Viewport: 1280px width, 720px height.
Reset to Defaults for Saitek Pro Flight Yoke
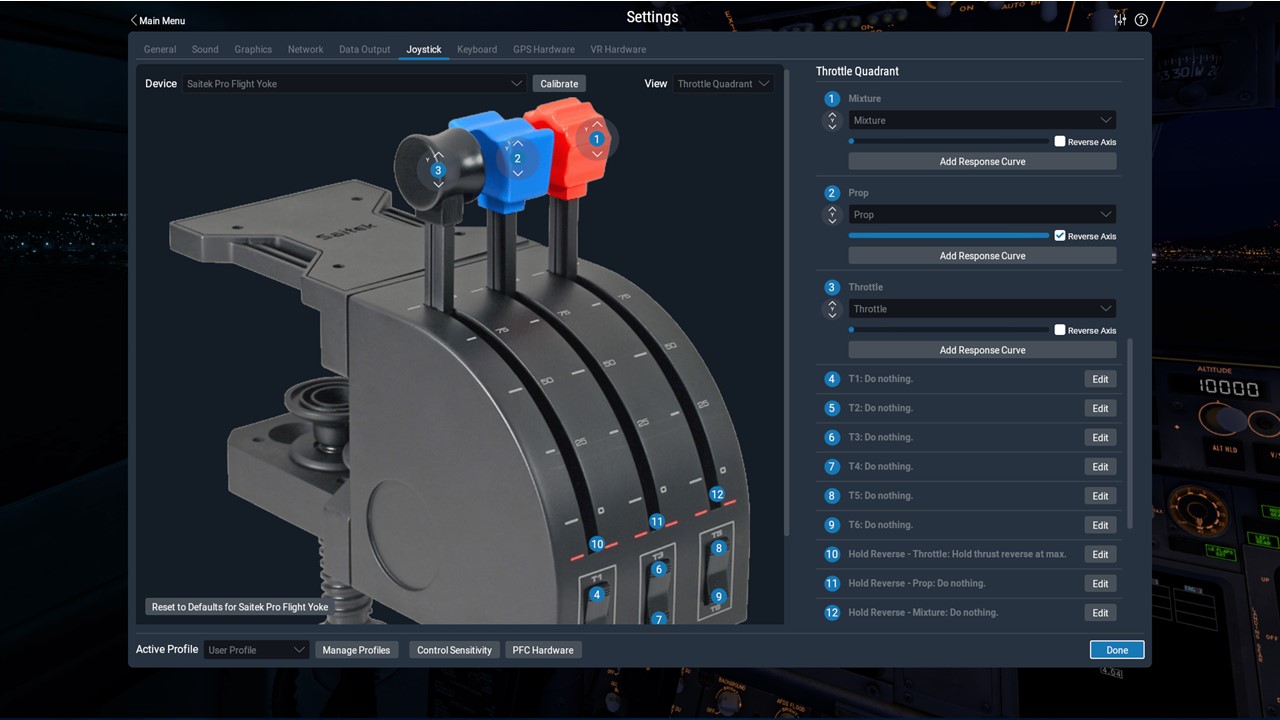pos(240,607)
